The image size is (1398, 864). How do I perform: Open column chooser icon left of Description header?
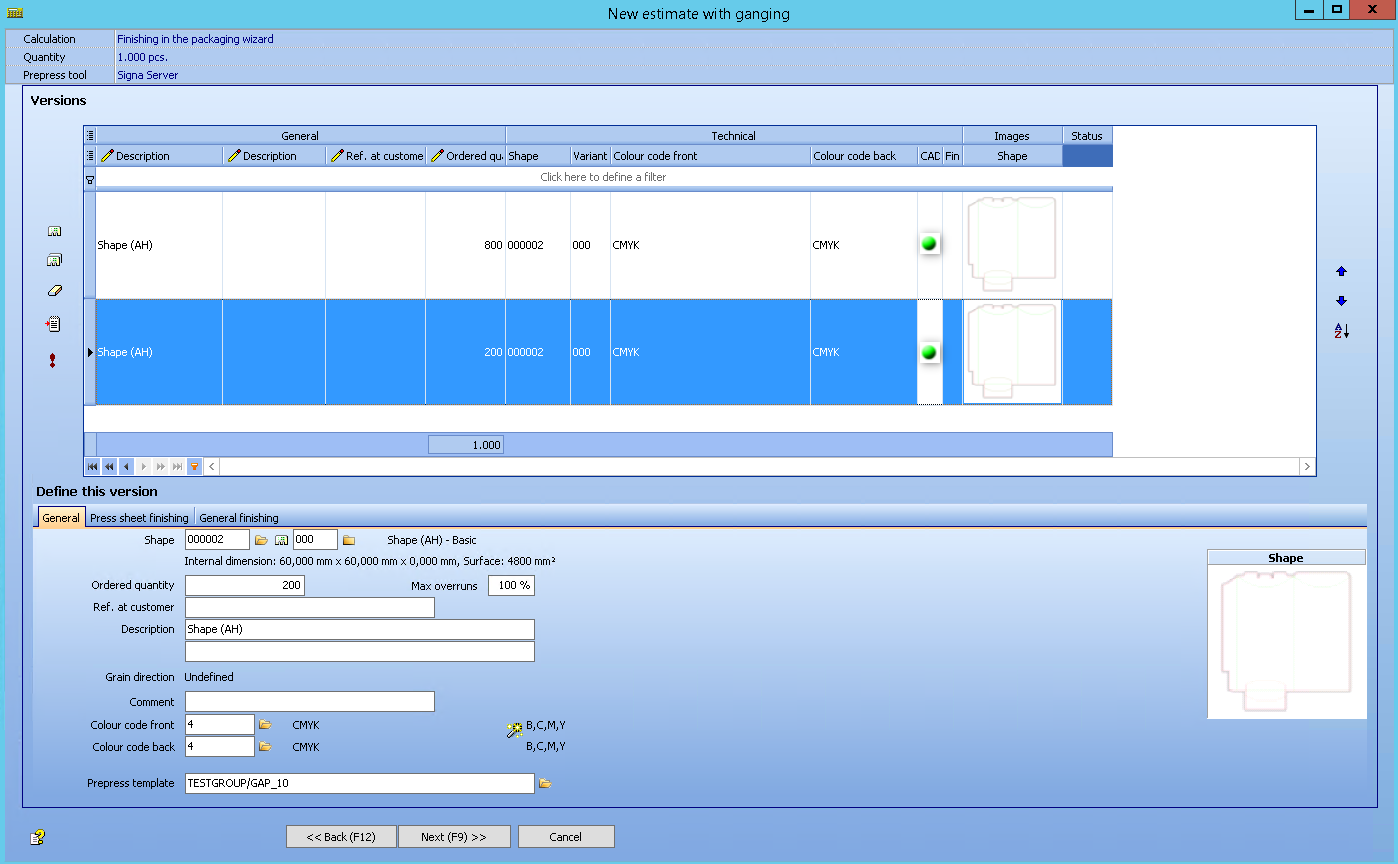click(x=90, y=156)
